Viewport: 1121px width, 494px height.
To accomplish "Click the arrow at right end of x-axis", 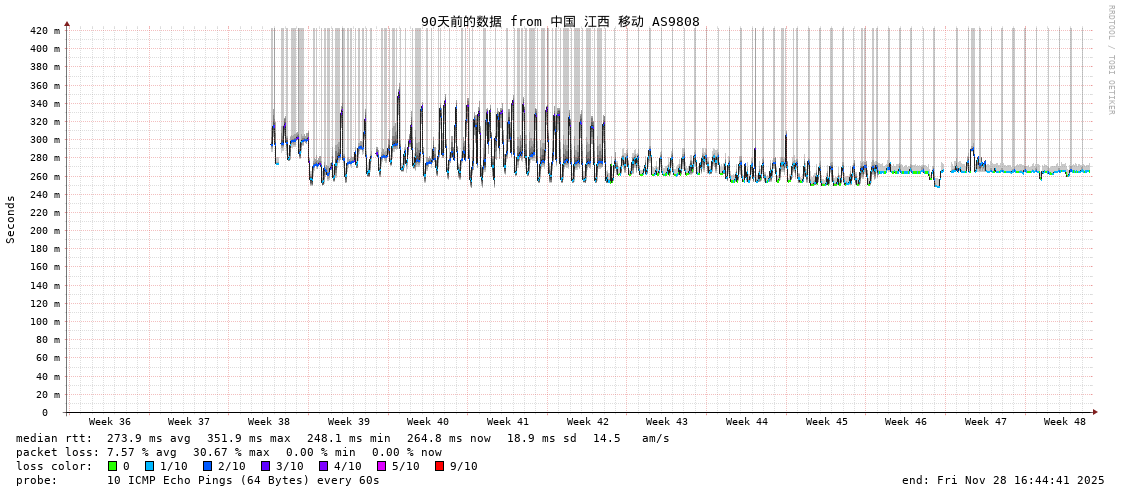I will pyautogui.click(x=1095, y=412).
